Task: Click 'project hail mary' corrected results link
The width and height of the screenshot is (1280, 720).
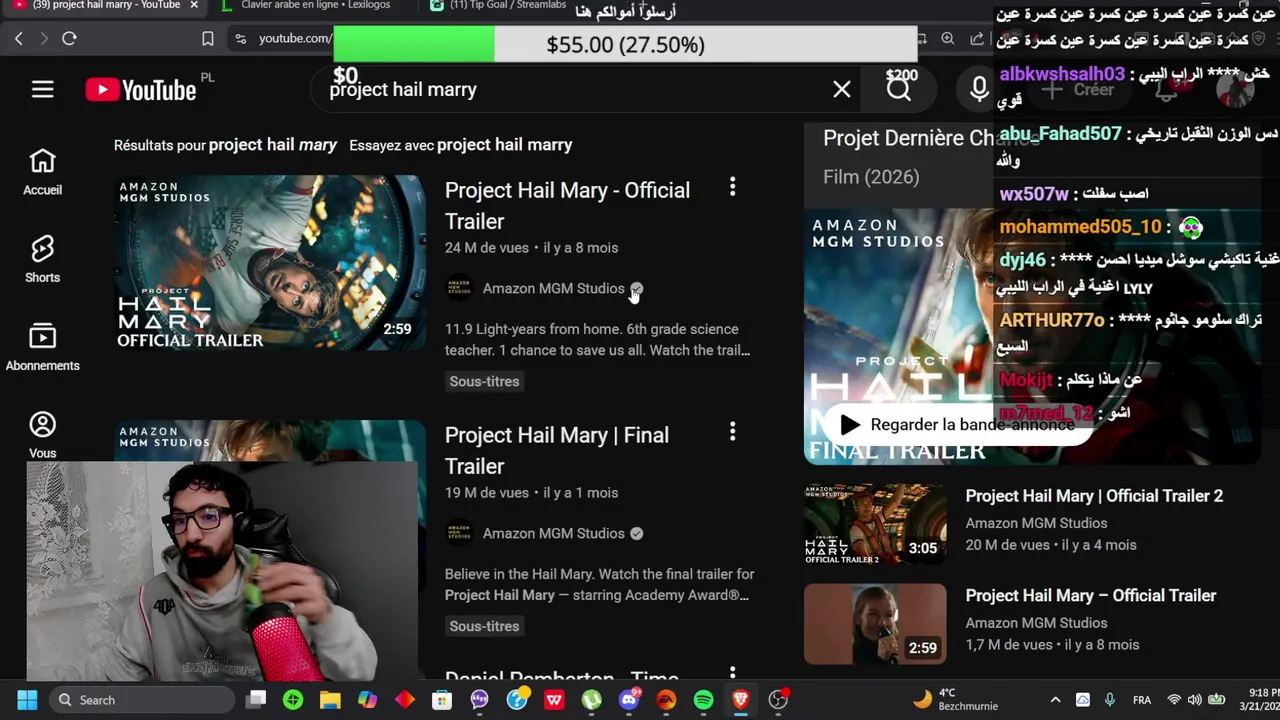Action: pyautogui.click(x=273, y=145)
